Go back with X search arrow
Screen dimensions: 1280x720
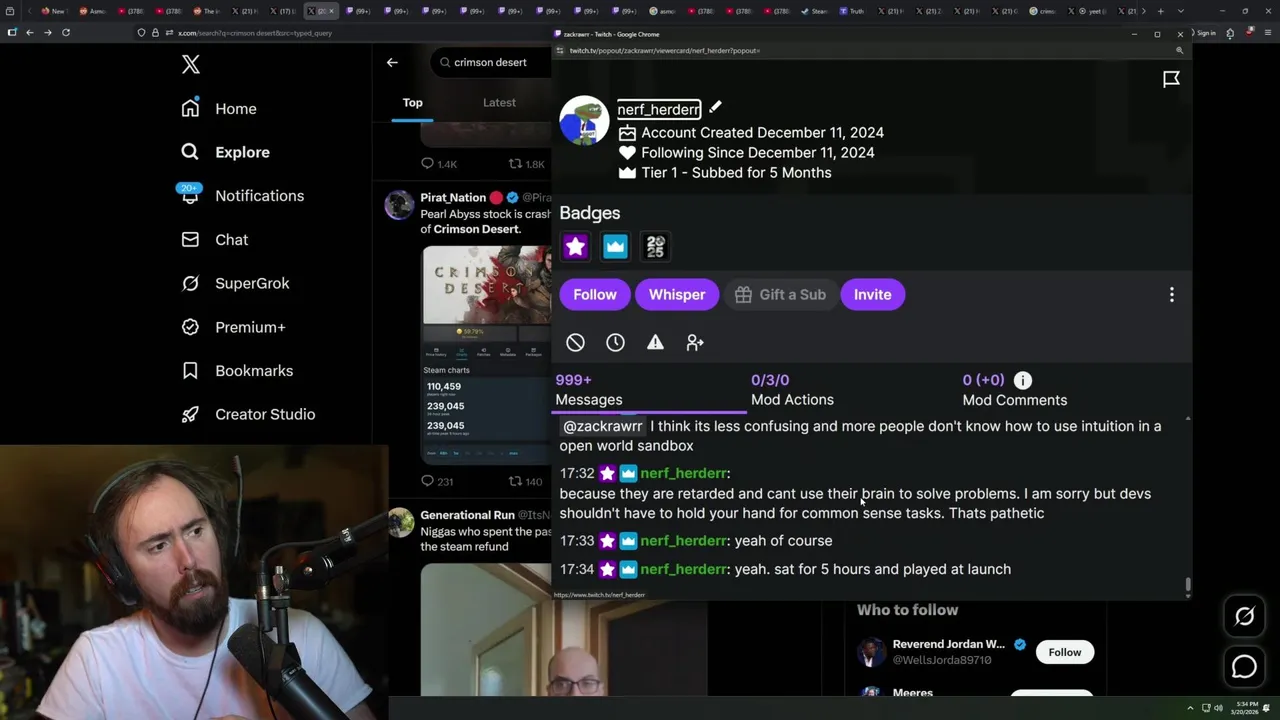(x=392, y=62)
